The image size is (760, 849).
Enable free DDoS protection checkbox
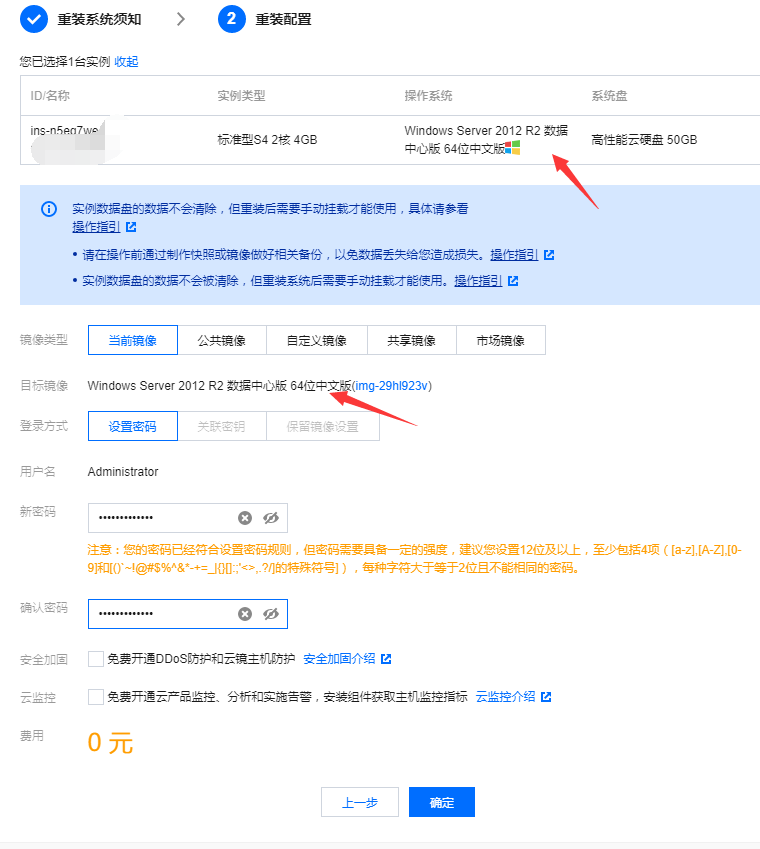click(96, 659)
